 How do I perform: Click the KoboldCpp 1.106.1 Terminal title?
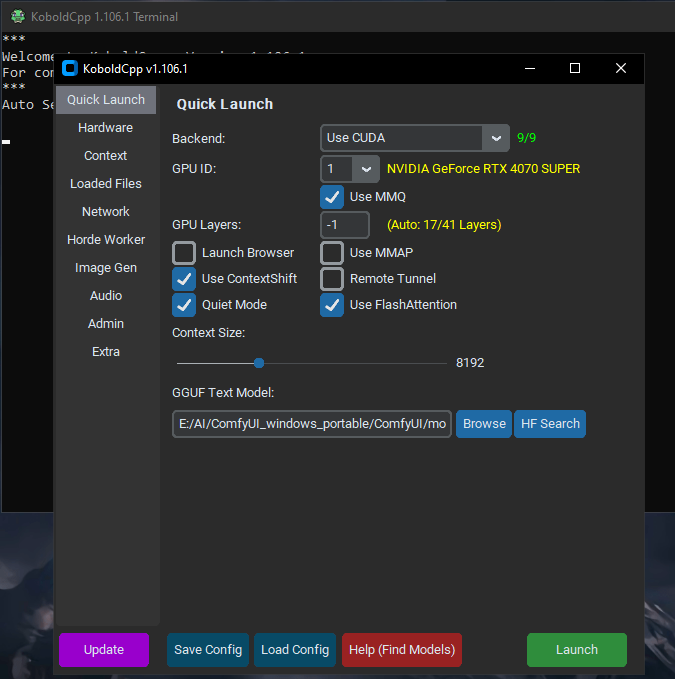(x=104, y=17)
